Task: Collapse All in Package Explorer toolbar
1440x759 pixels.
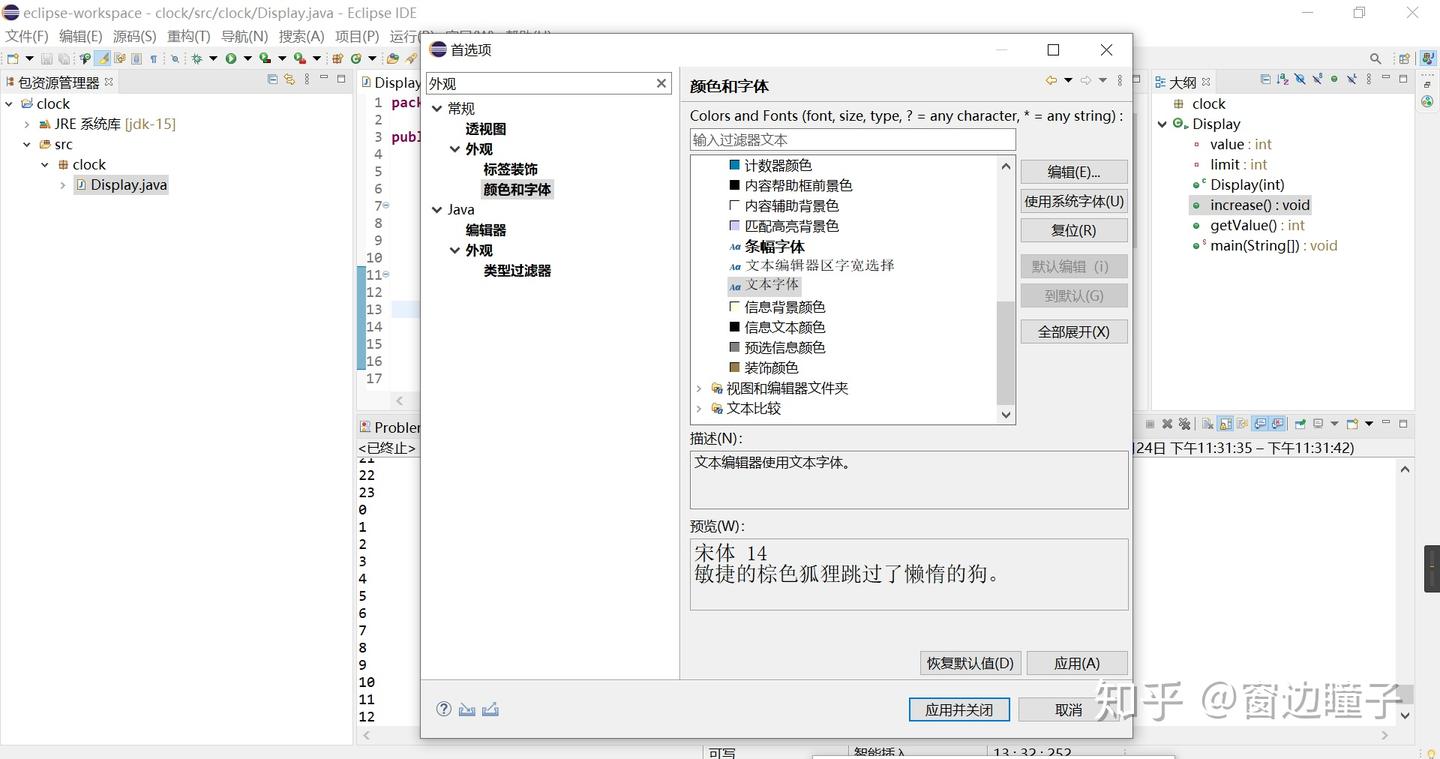Action: pos(272,81)
